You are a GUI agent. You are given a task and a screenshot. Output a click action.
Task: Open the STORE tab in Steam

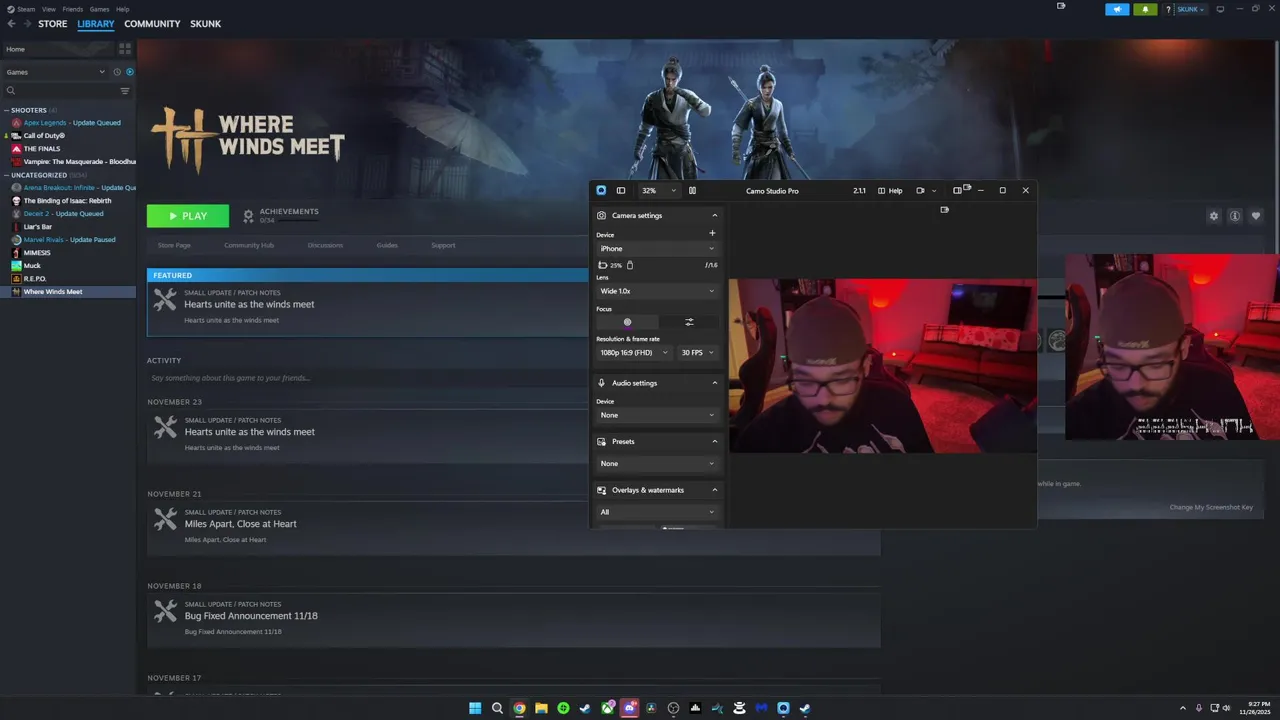point(53,24)
